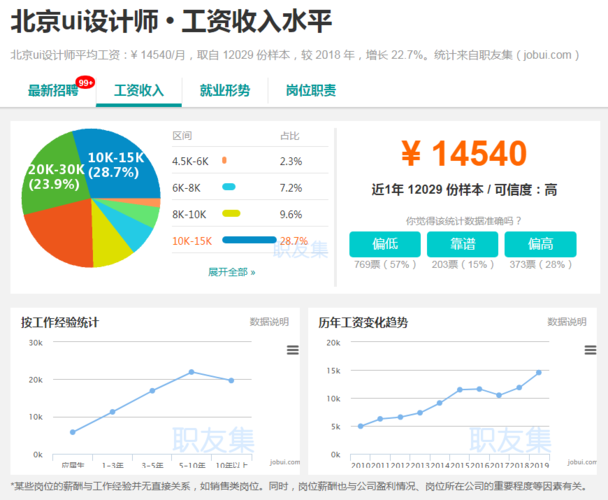Open the 最新招聘 tab
The height and width of the screenshot is (500, 608).
click(53, 90)
